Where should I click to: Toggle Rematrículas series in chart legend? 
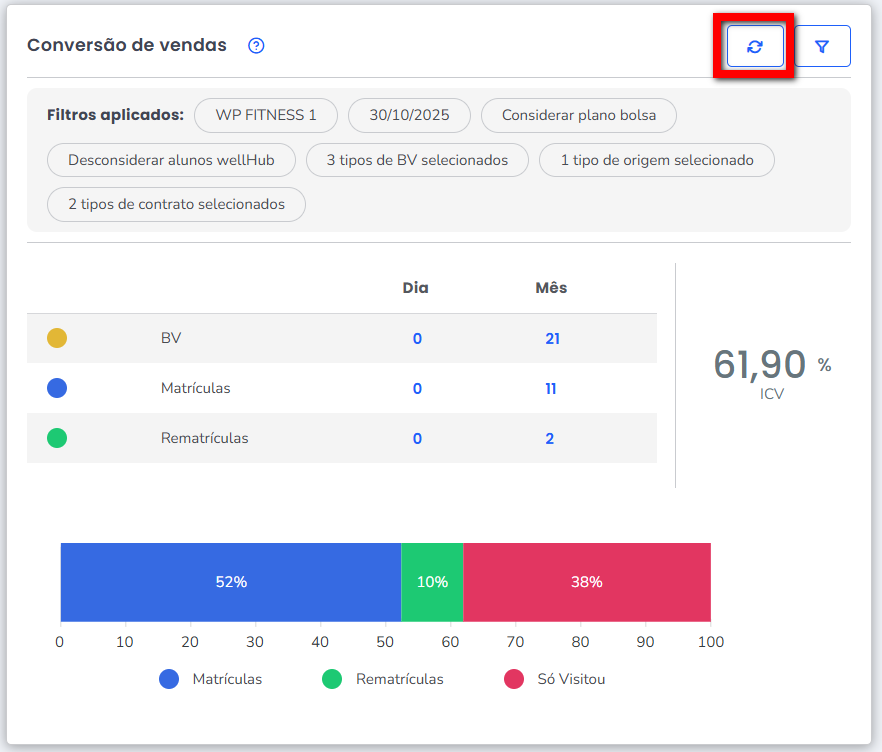383,679
